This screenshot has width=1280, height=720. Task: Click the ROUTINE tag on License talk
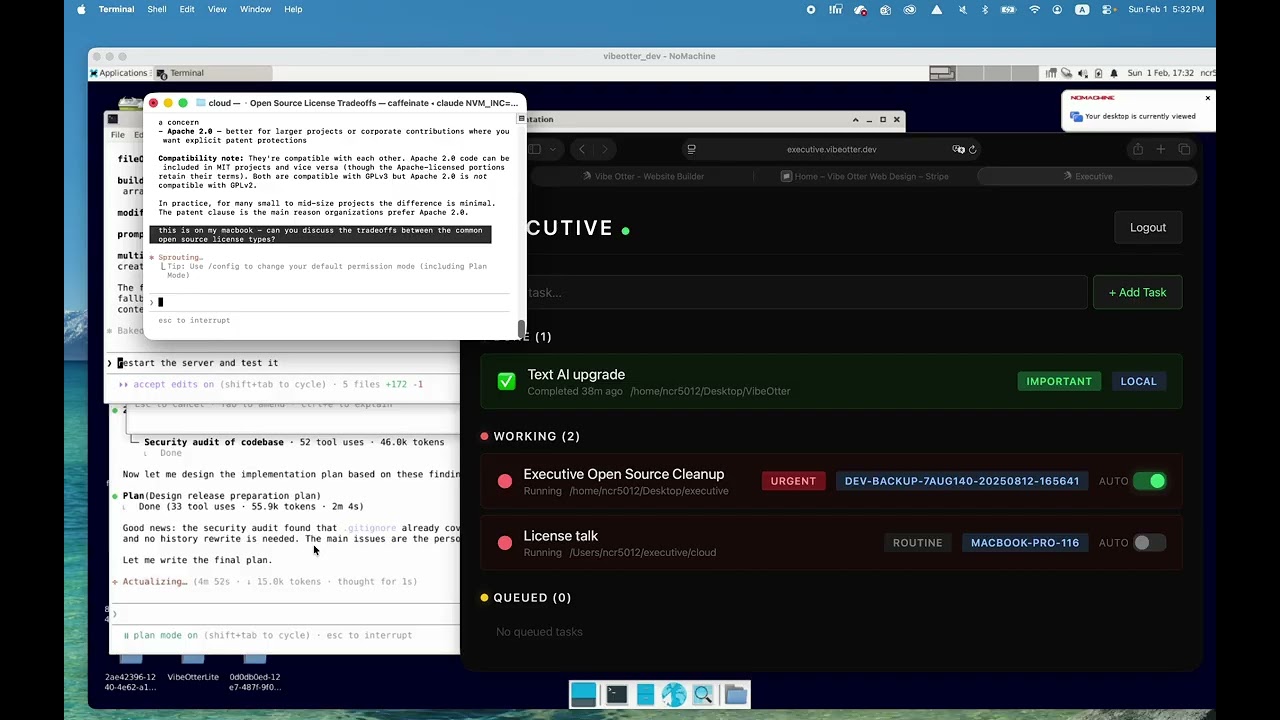tap(917, 542)
